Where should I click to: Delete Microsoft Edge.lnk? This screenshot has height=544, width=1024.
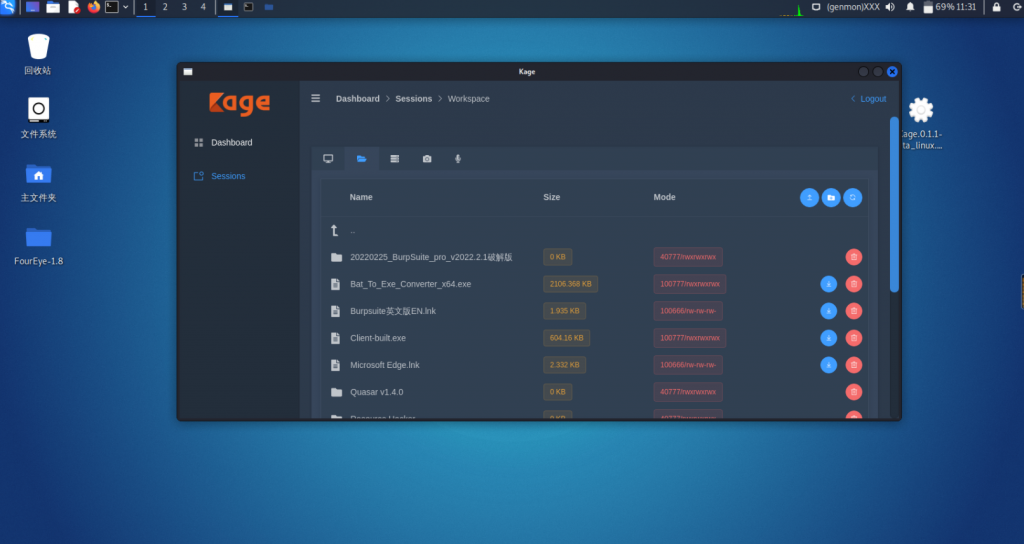854,365
